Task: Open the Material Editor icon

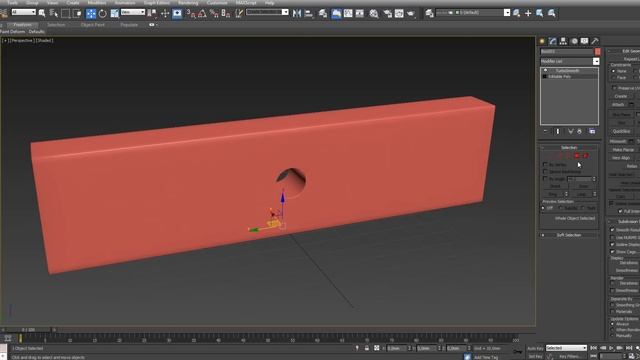Action: [x=374, y=13]
